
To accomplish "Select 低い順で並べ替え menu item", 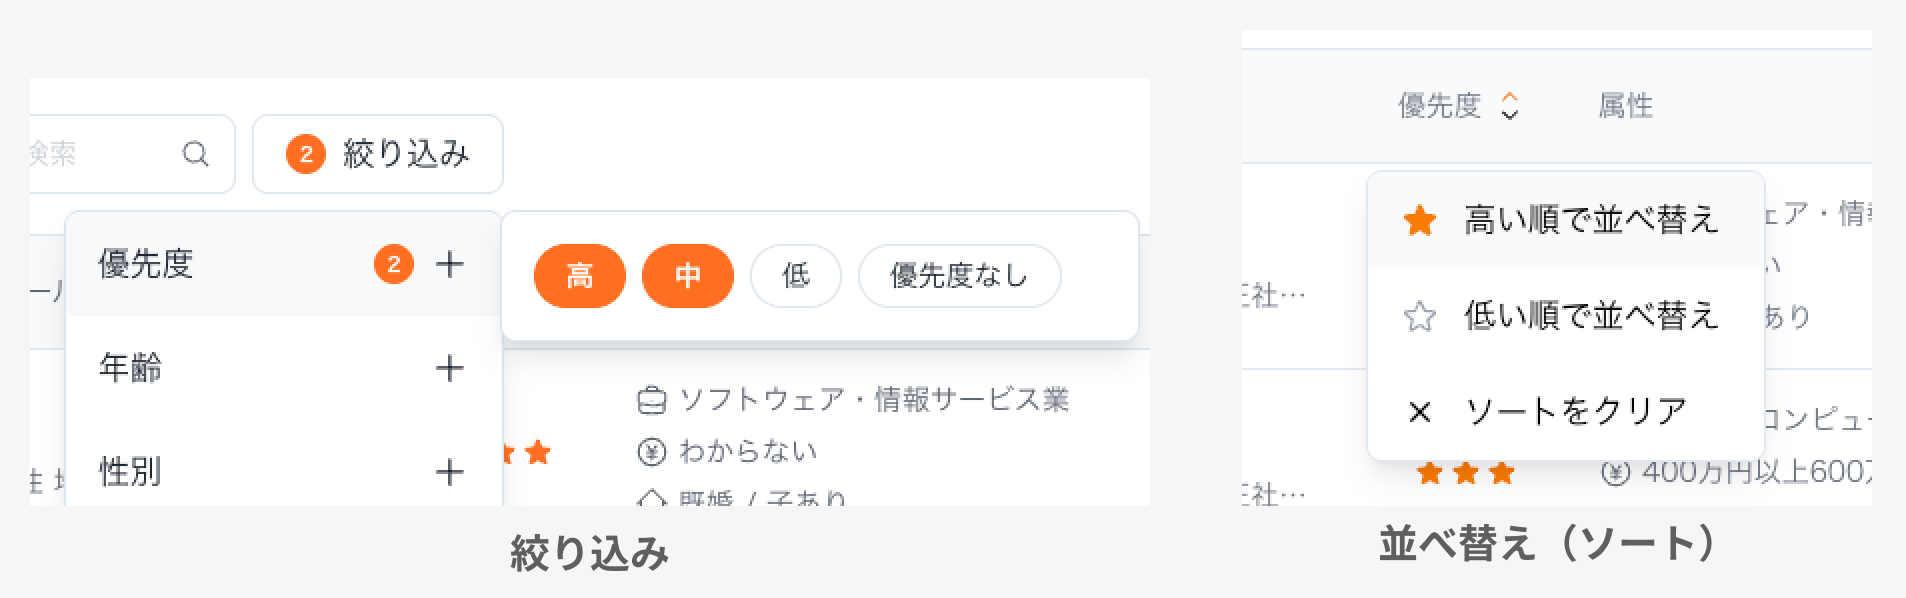I will tap(1590, 316).
